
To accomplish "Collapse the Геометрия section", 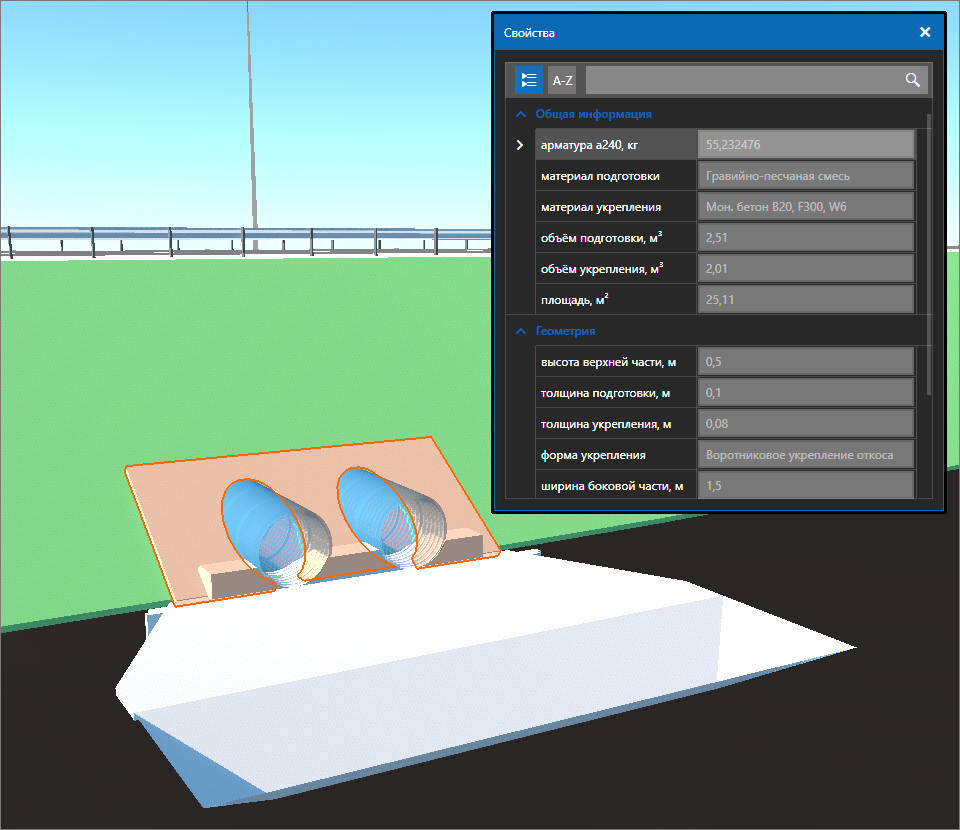I will pos(520,331).
